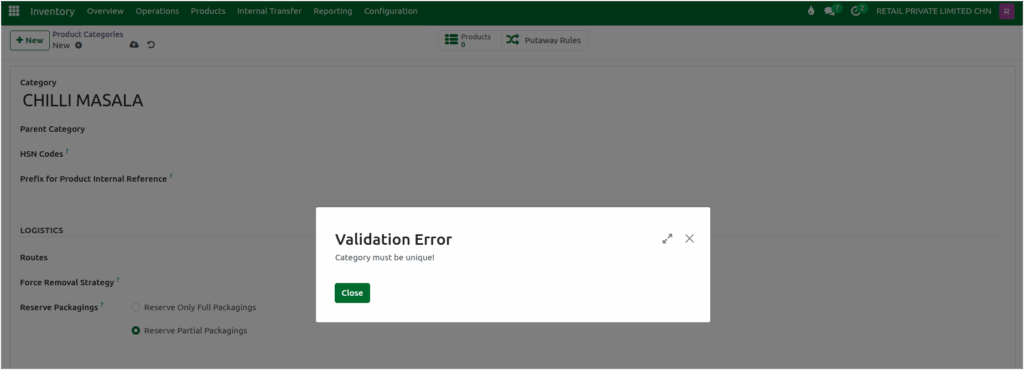Click the Products list icon
The image size is (1024, 370).
pyautogui.click(x=451, y=40)
